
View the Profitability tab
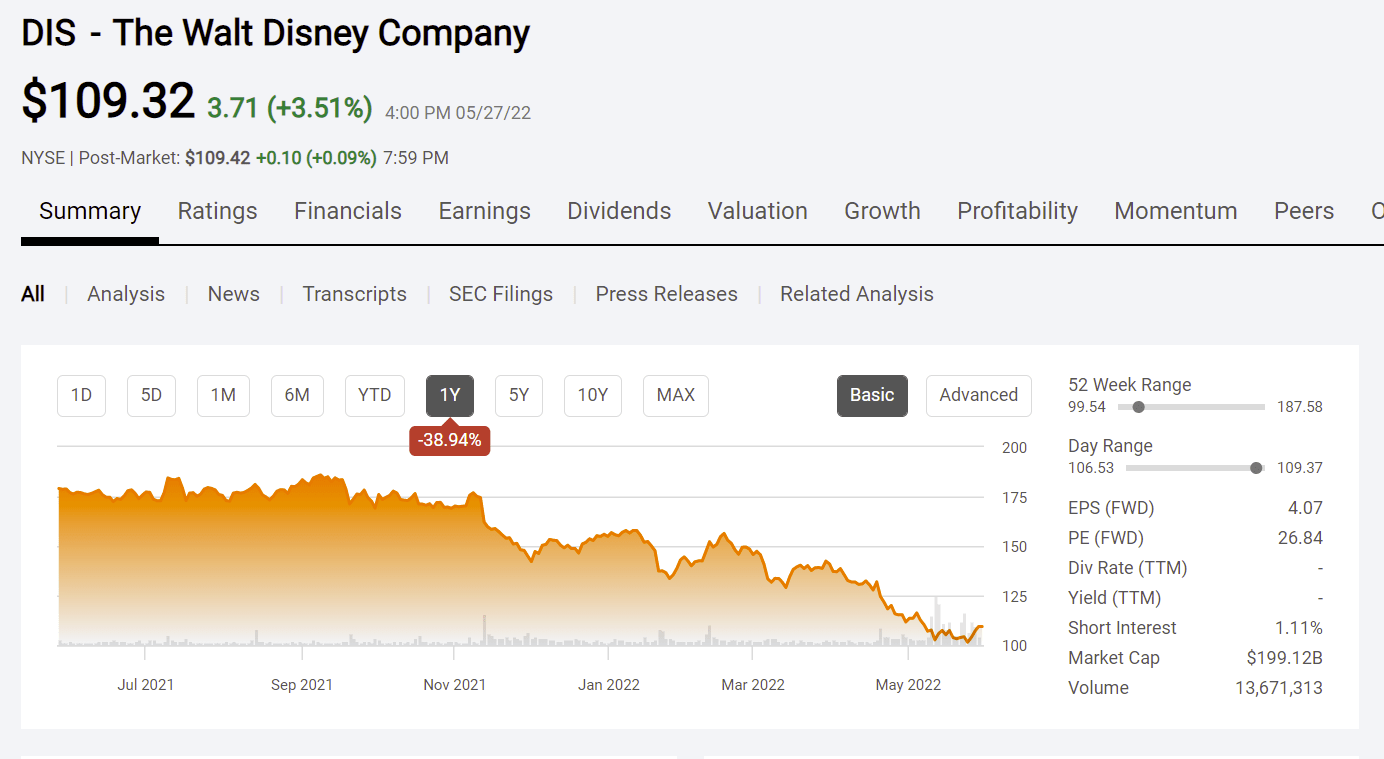[x=1017, y=211]
